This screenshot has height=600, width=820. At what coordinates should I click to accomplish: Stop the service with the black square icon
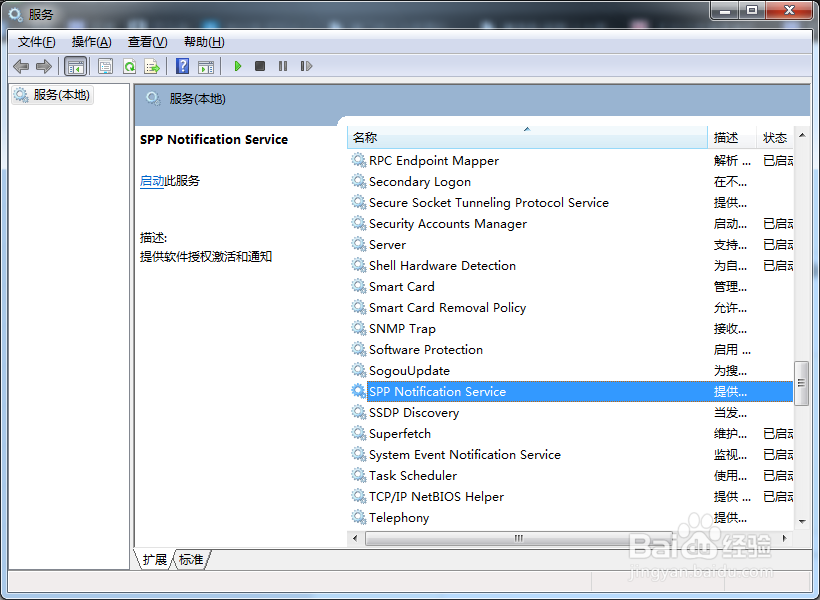point(259,66)
